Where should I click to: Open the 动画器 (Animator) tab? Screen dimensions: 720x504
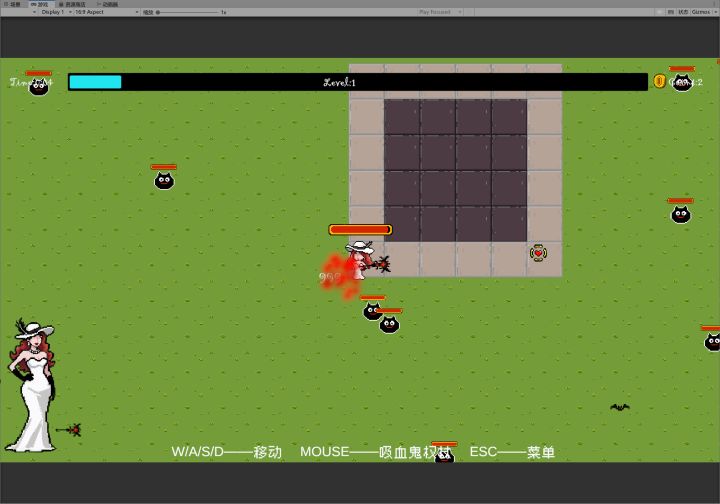pos(108,4)
